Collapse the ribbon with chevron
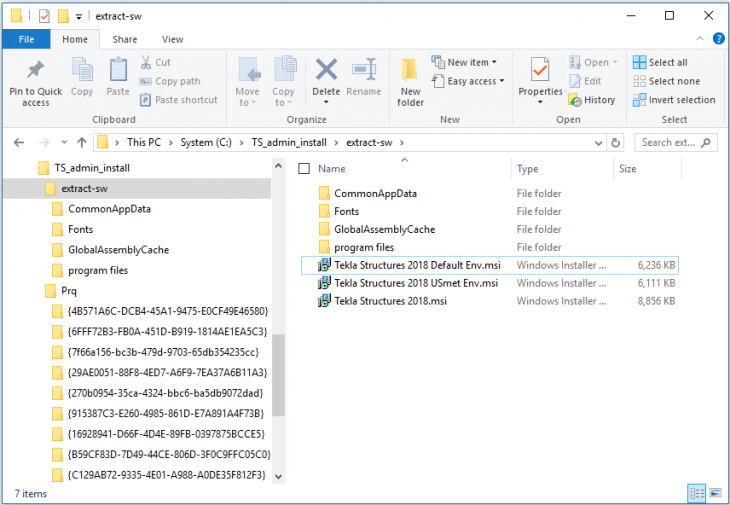The width and height of the screenshot is (730, 505). [x=700, y=39]
